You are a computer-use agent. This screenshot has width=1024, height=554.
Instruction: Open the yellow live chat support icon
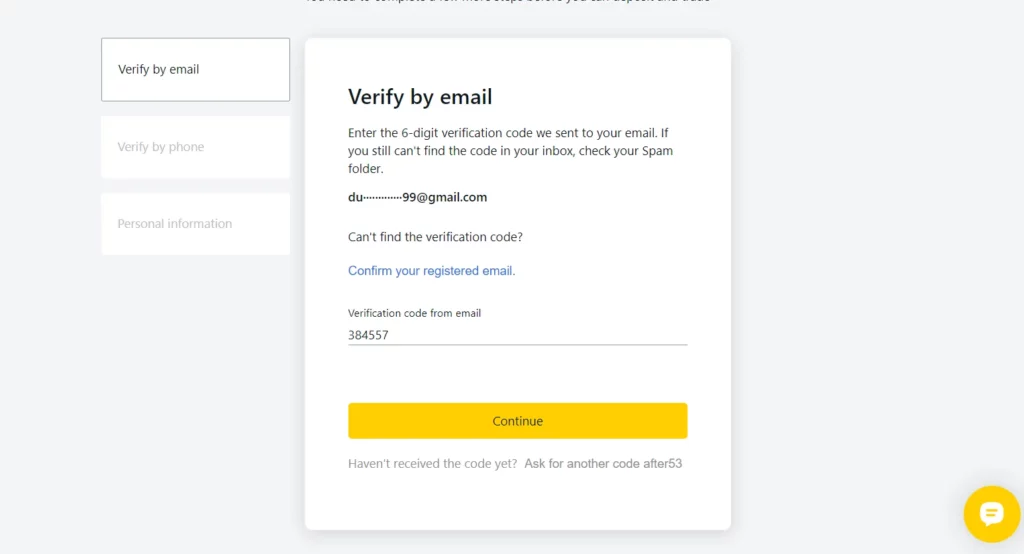(991, 514)
